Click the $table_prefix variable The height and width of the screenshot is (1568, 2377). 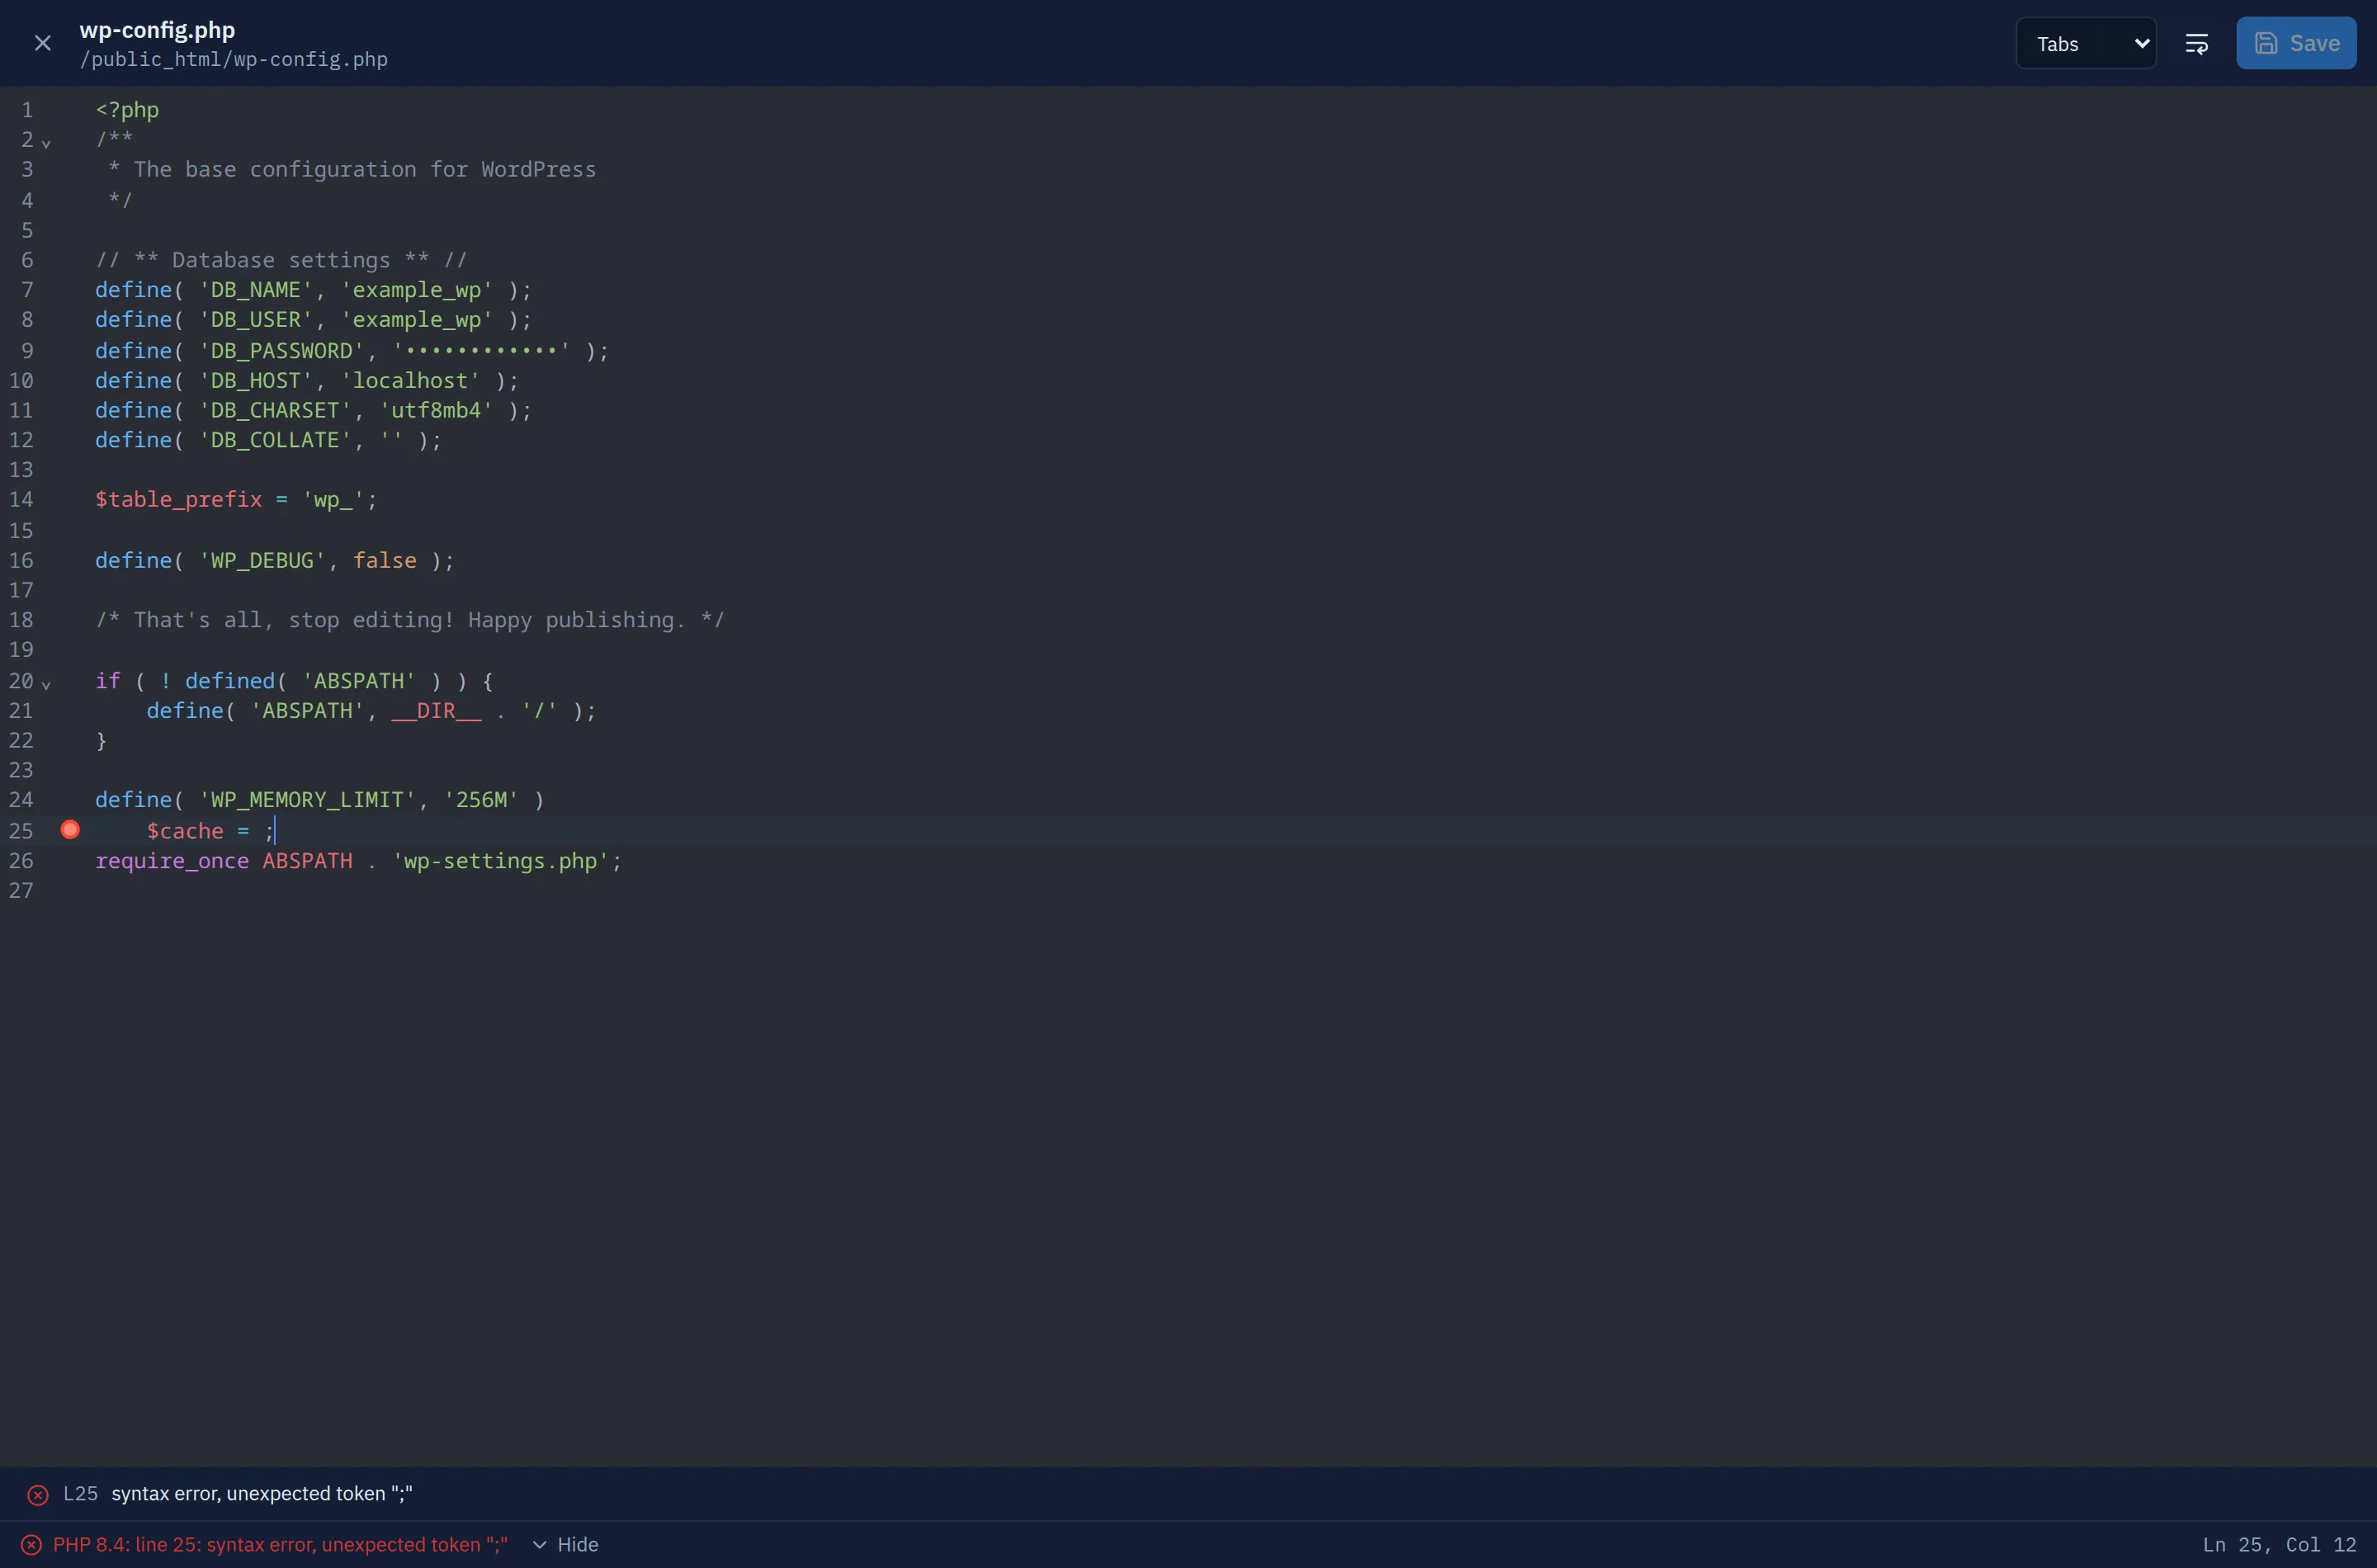point(178,499)
